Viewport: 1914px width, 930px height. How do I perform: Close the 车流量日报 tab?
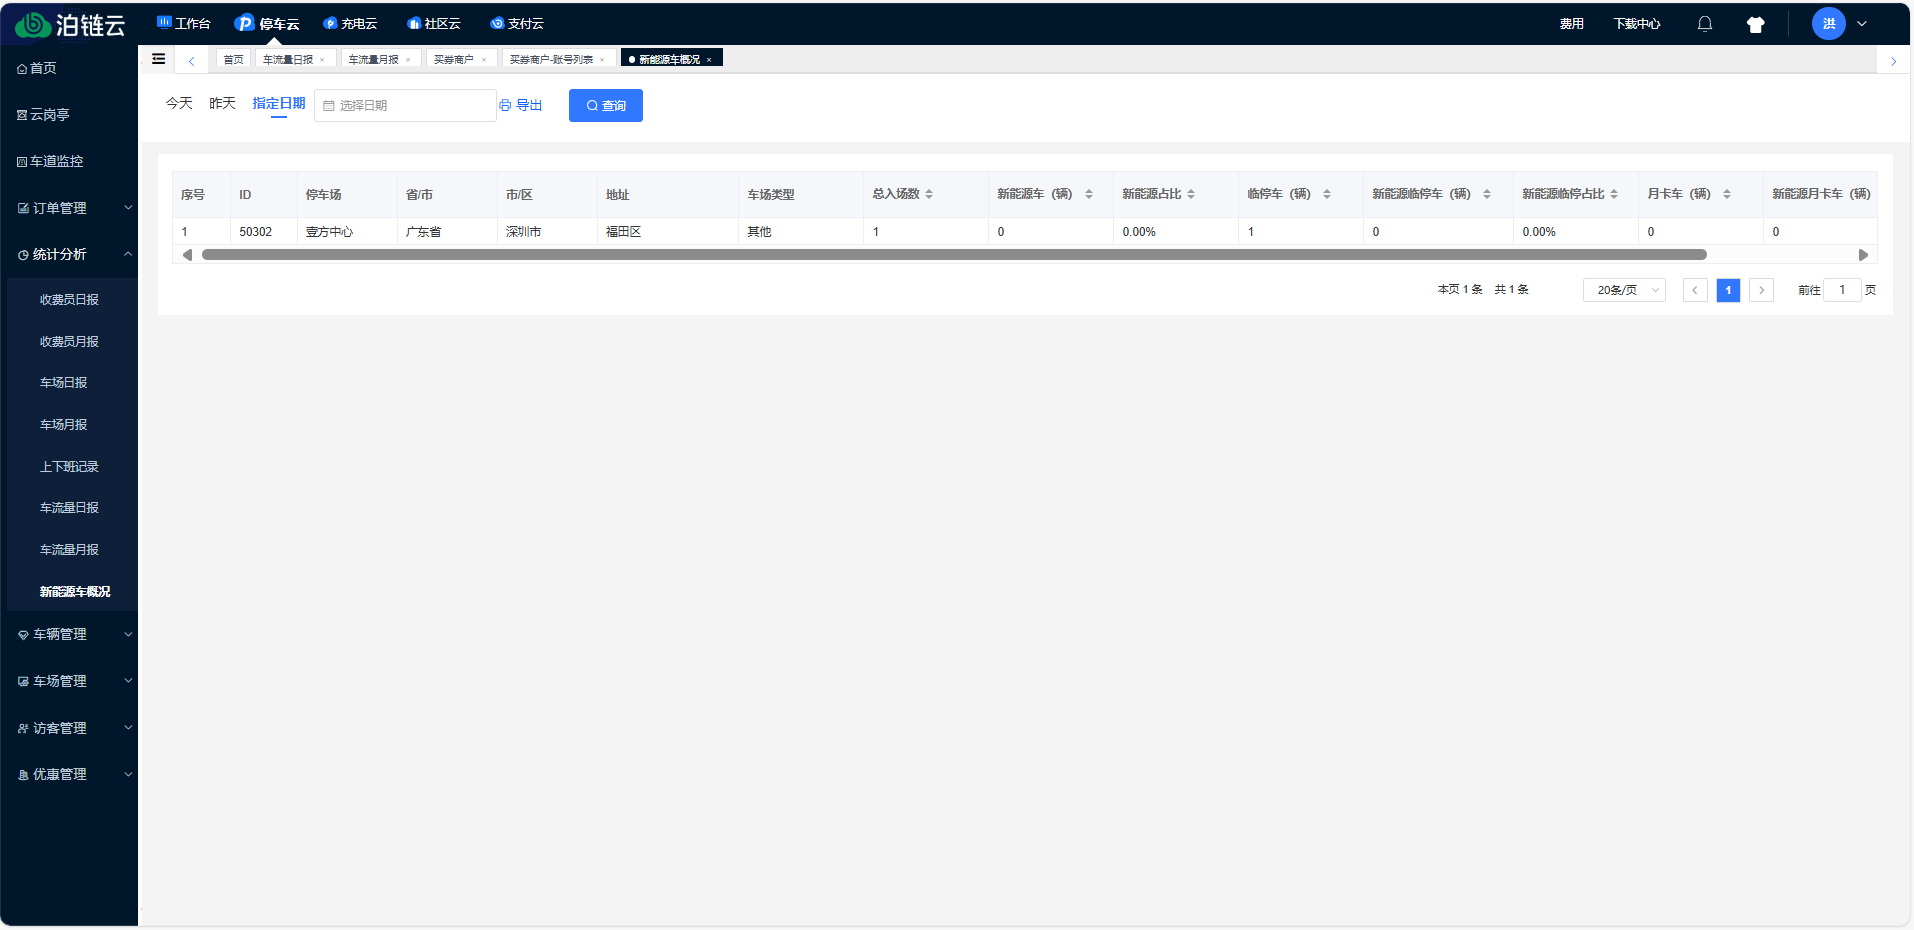322,60
